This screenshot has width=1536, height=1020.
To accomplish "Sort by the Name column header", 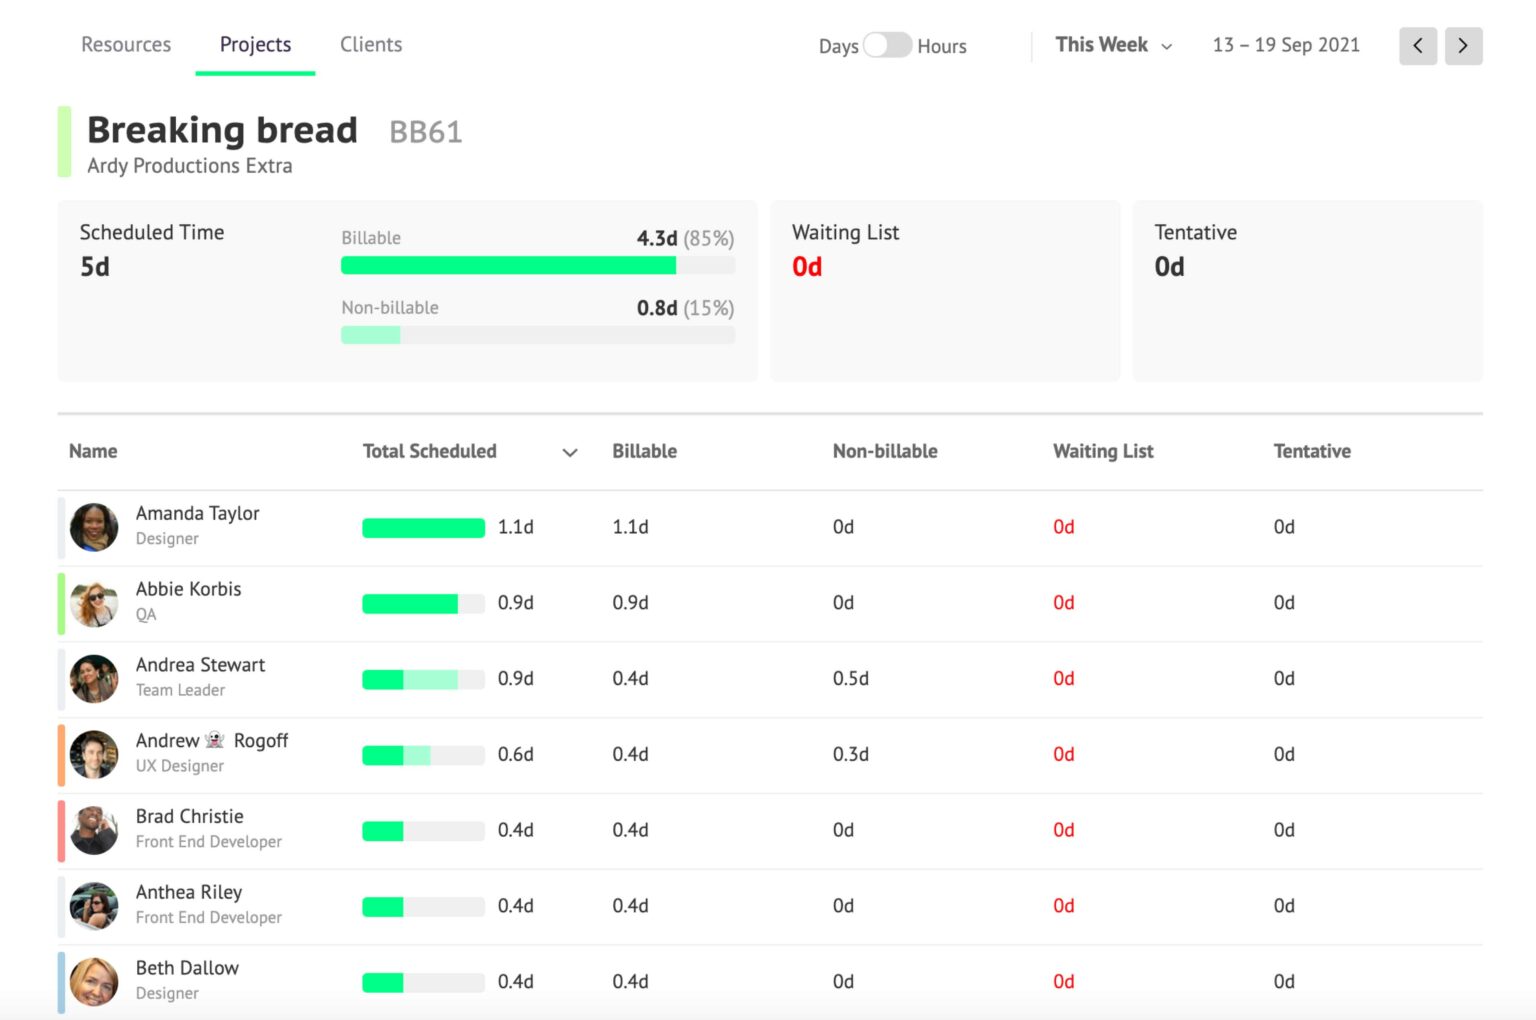I will coord(92,451).
